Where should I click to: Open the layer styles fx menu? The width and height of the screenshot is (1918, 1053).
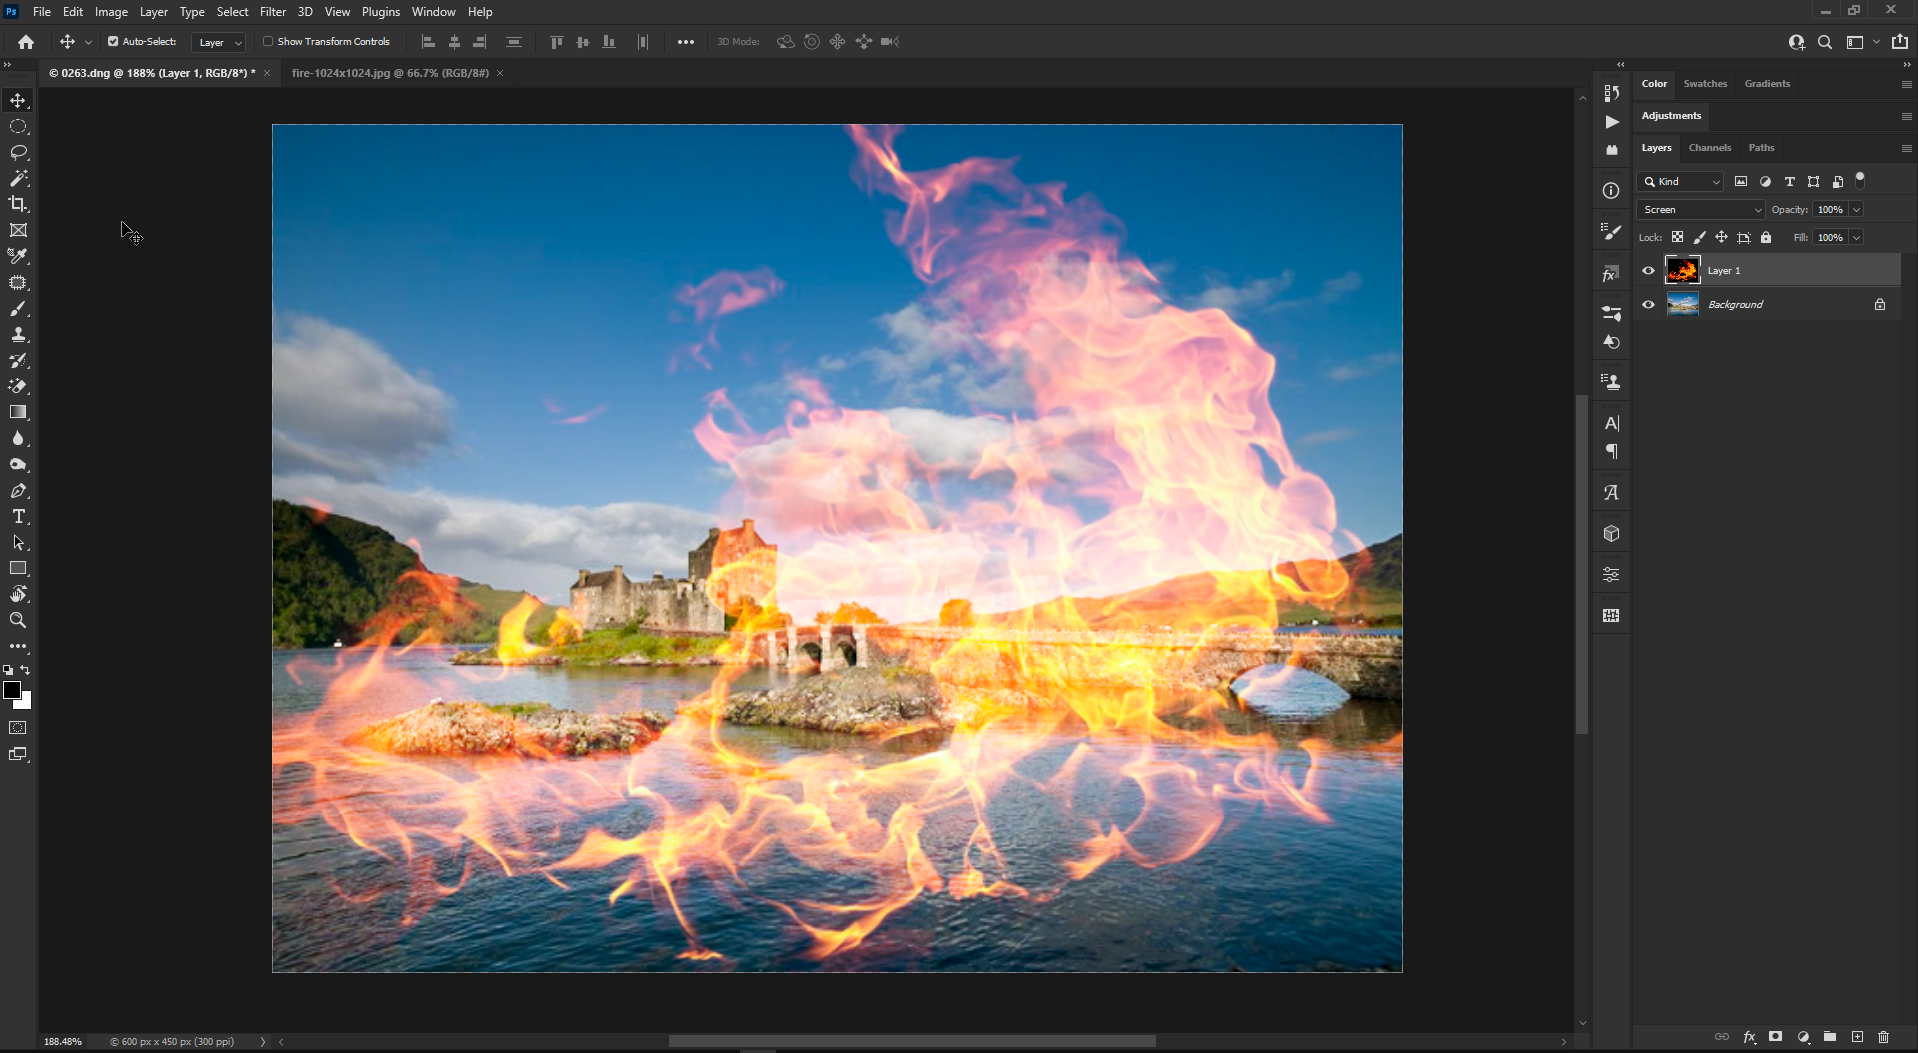[1749, 1037]
